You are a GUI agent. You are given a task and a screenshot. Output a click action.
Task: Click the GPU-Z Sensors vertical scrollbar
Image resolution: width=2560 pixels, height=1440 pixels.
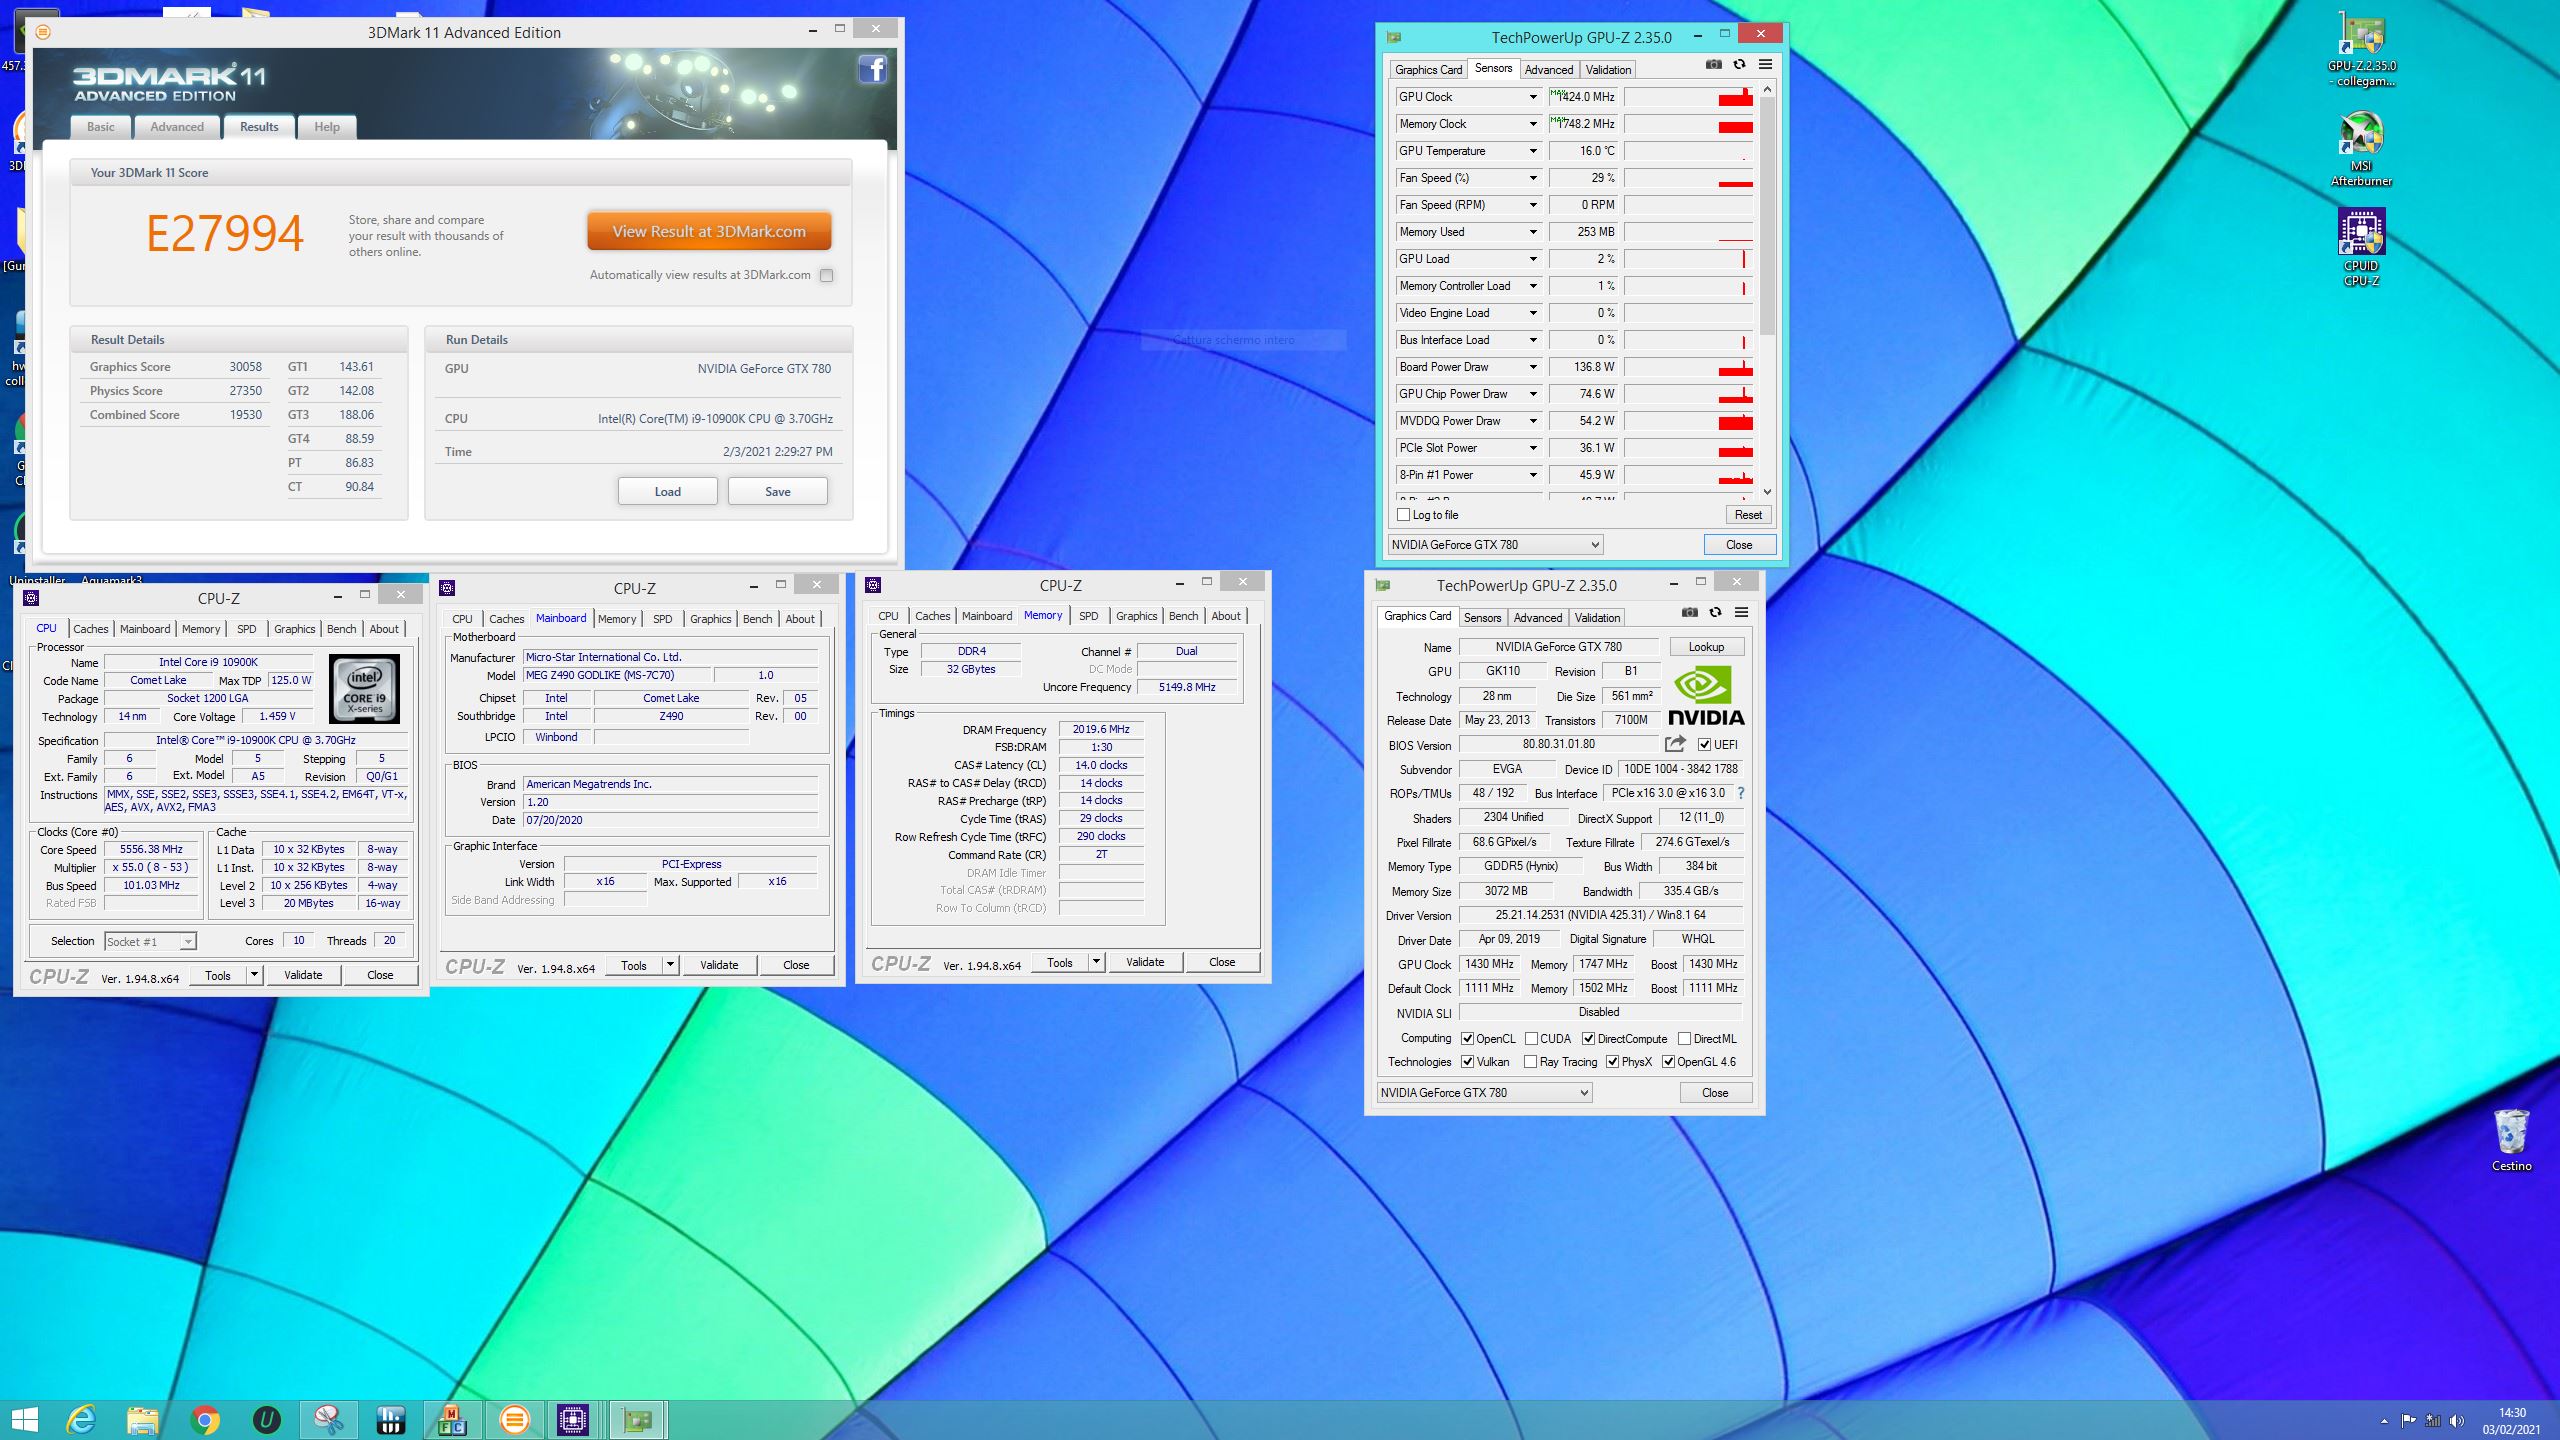1767,290
